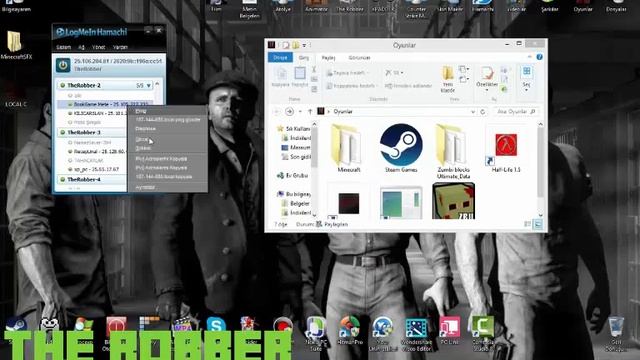Open the Ağ menu in Hamachi
This screenshot has width=640, height=360.
pyautogui.click(x=81, y=47)
